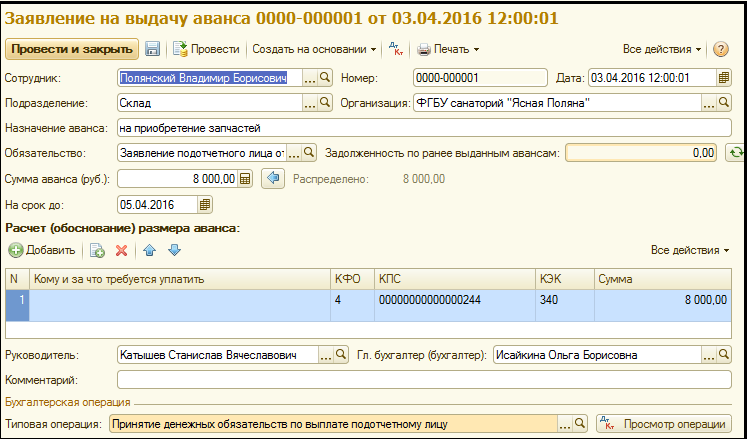
Task: Click the Организация field
Action: [557, 102]
